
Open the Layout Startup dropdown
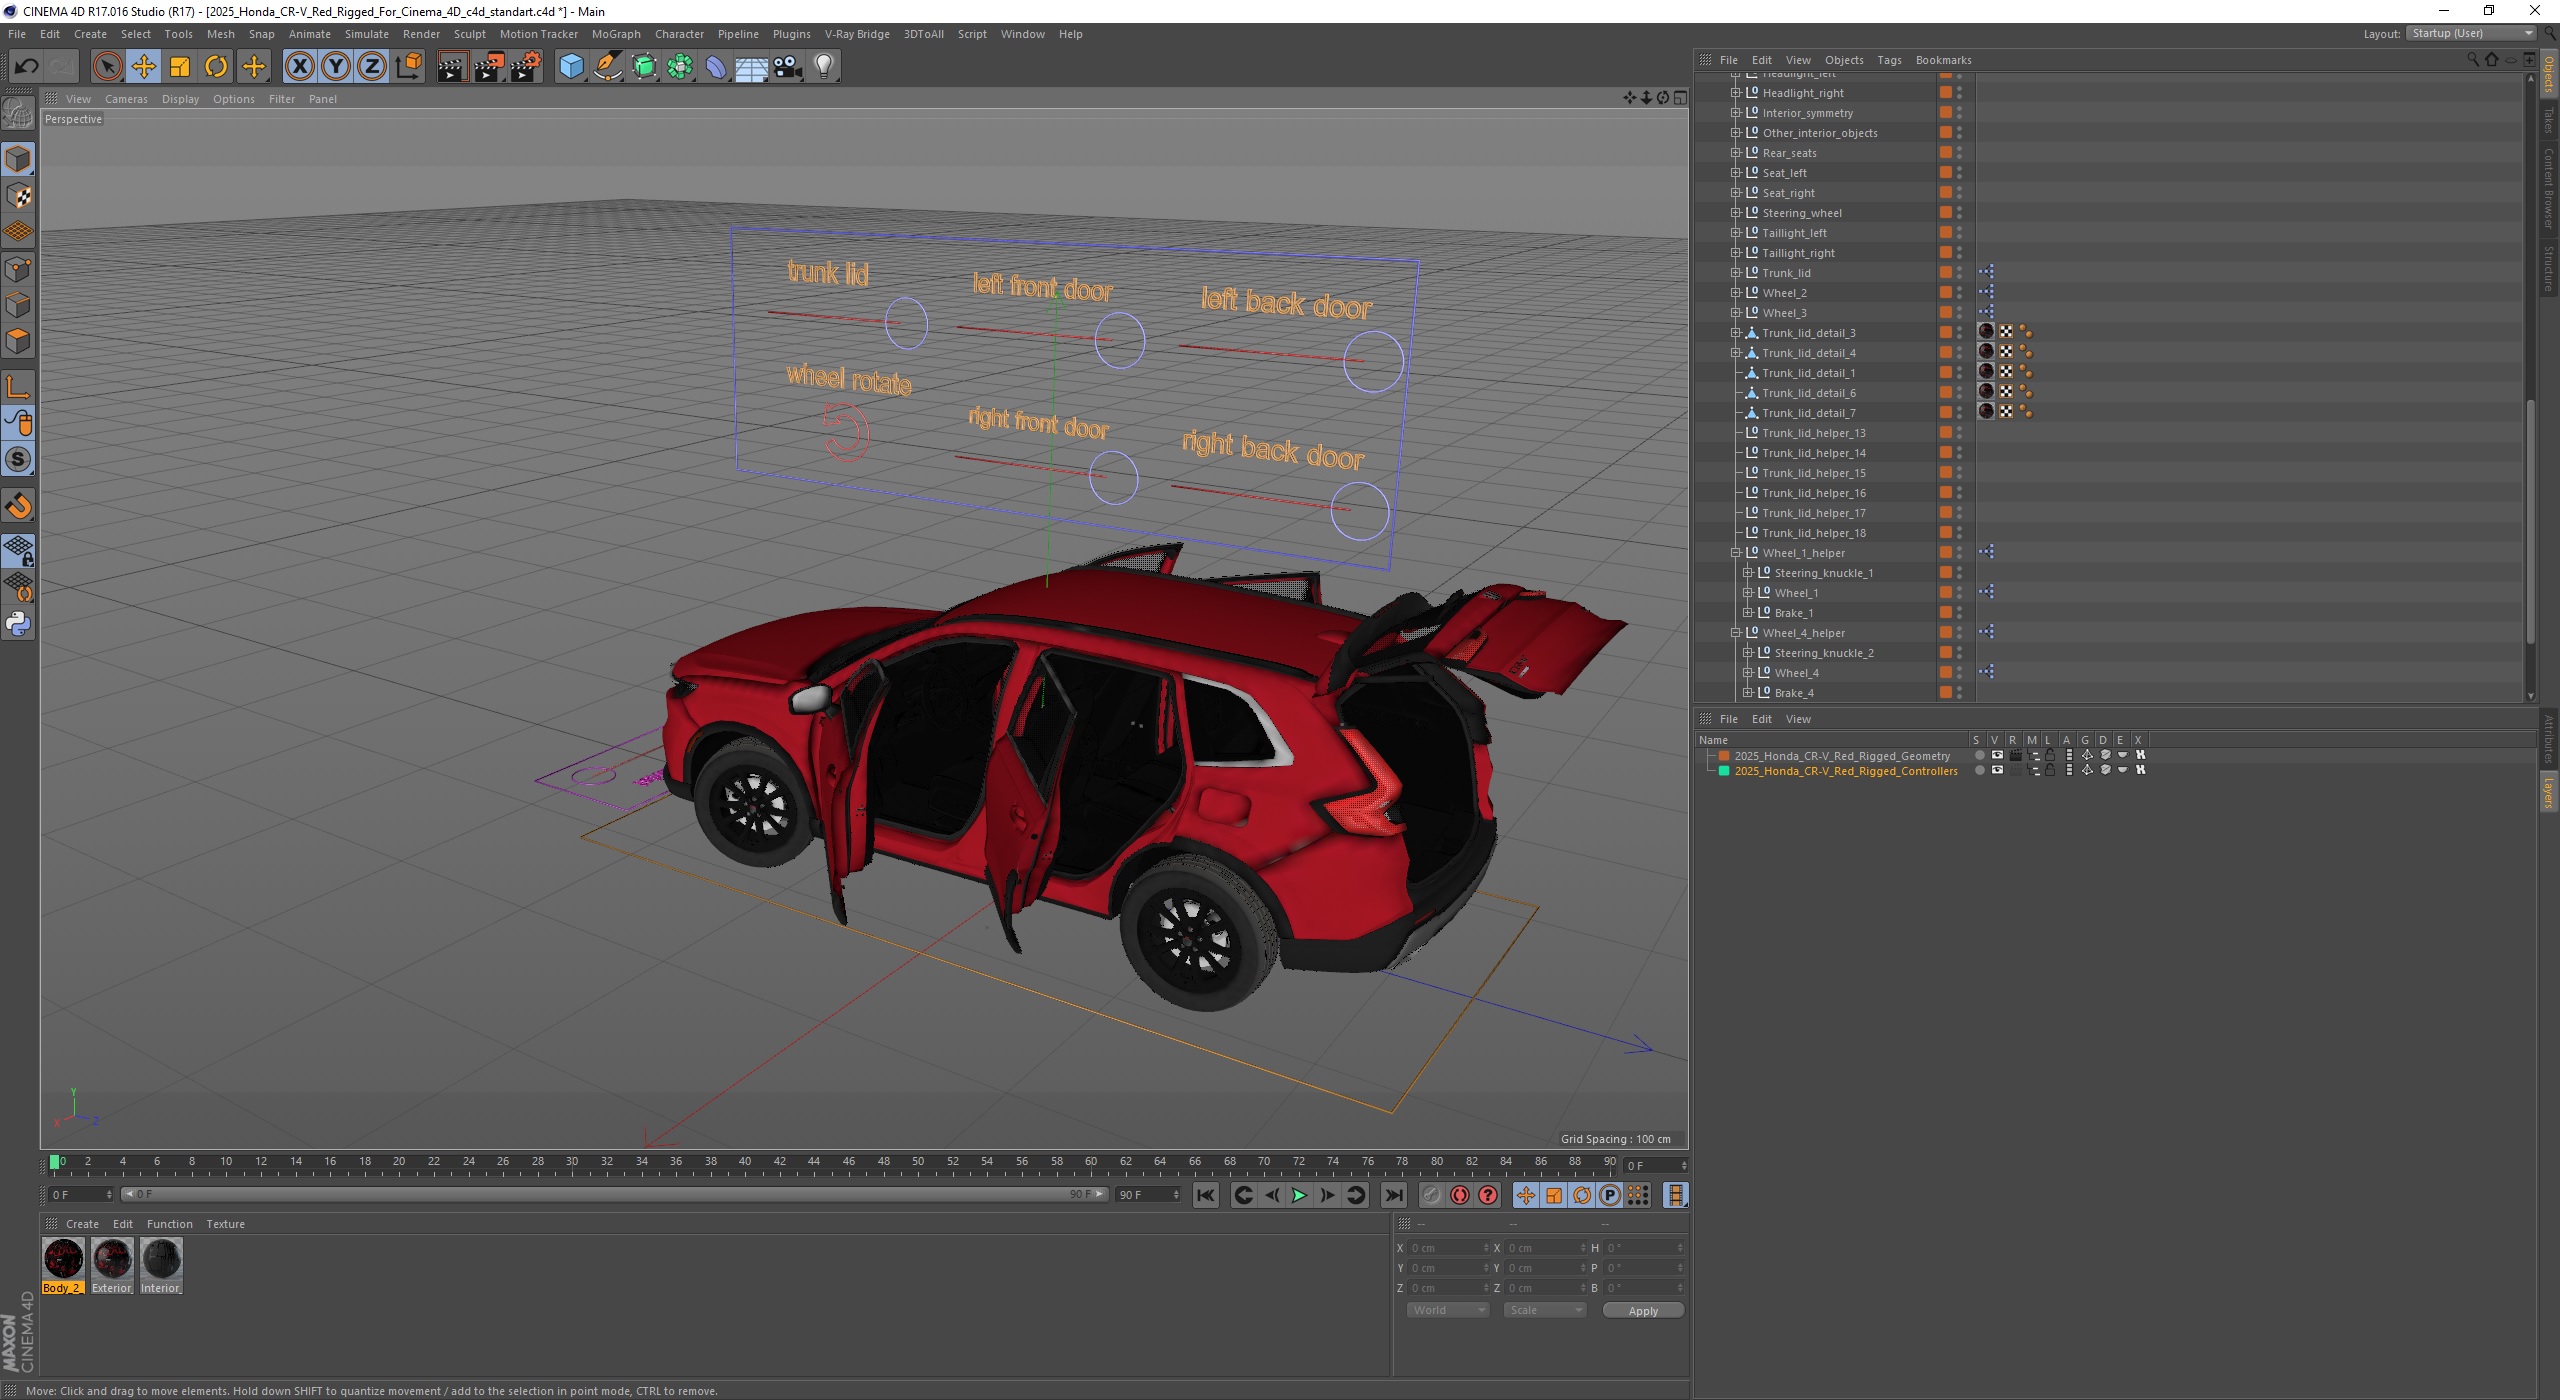2471,33
